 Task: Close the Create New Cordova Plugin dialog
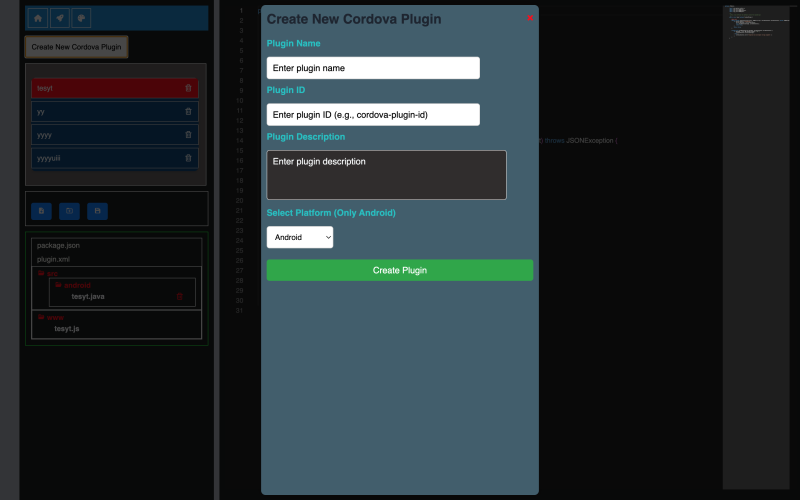coord(530,18)
